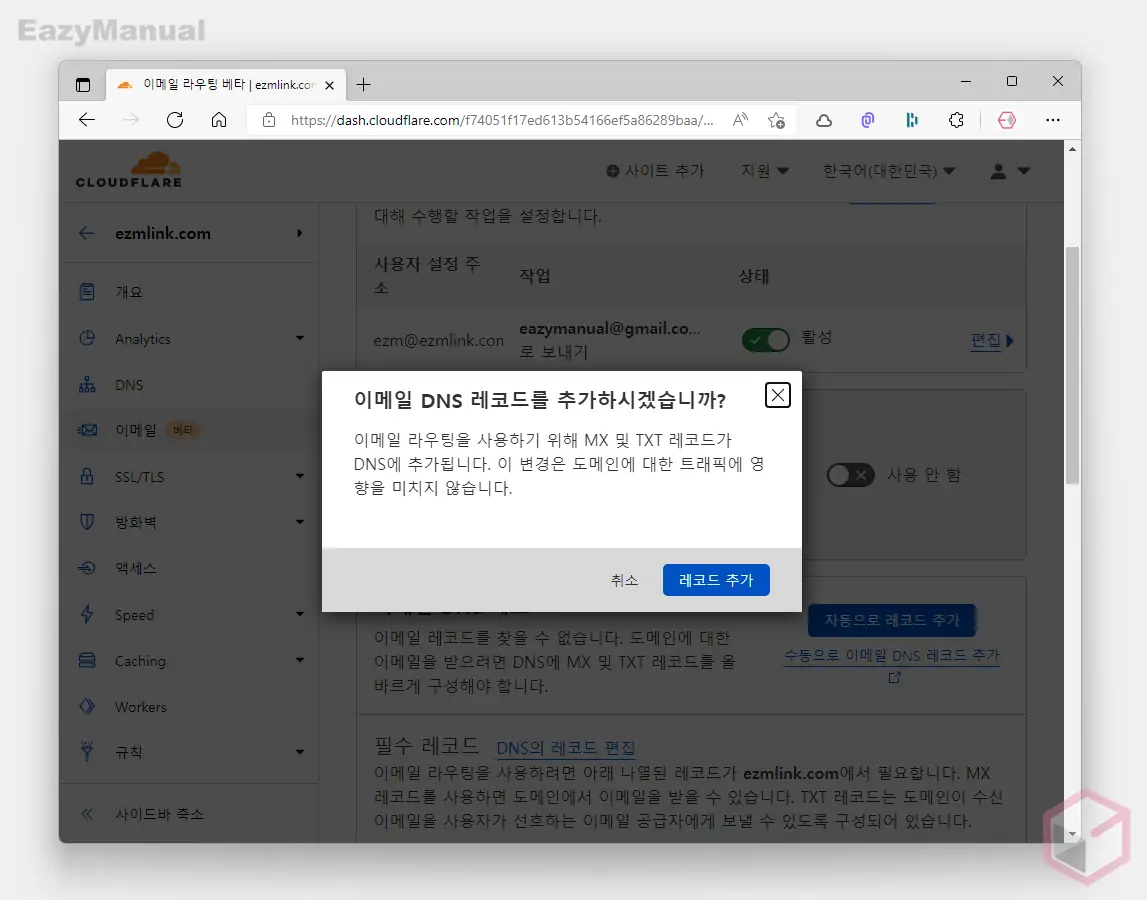Image resolution: width=1147 pixels, height=900 pixels.
Task: Click the browser address bar URL
Action: [x=500, y=119]
